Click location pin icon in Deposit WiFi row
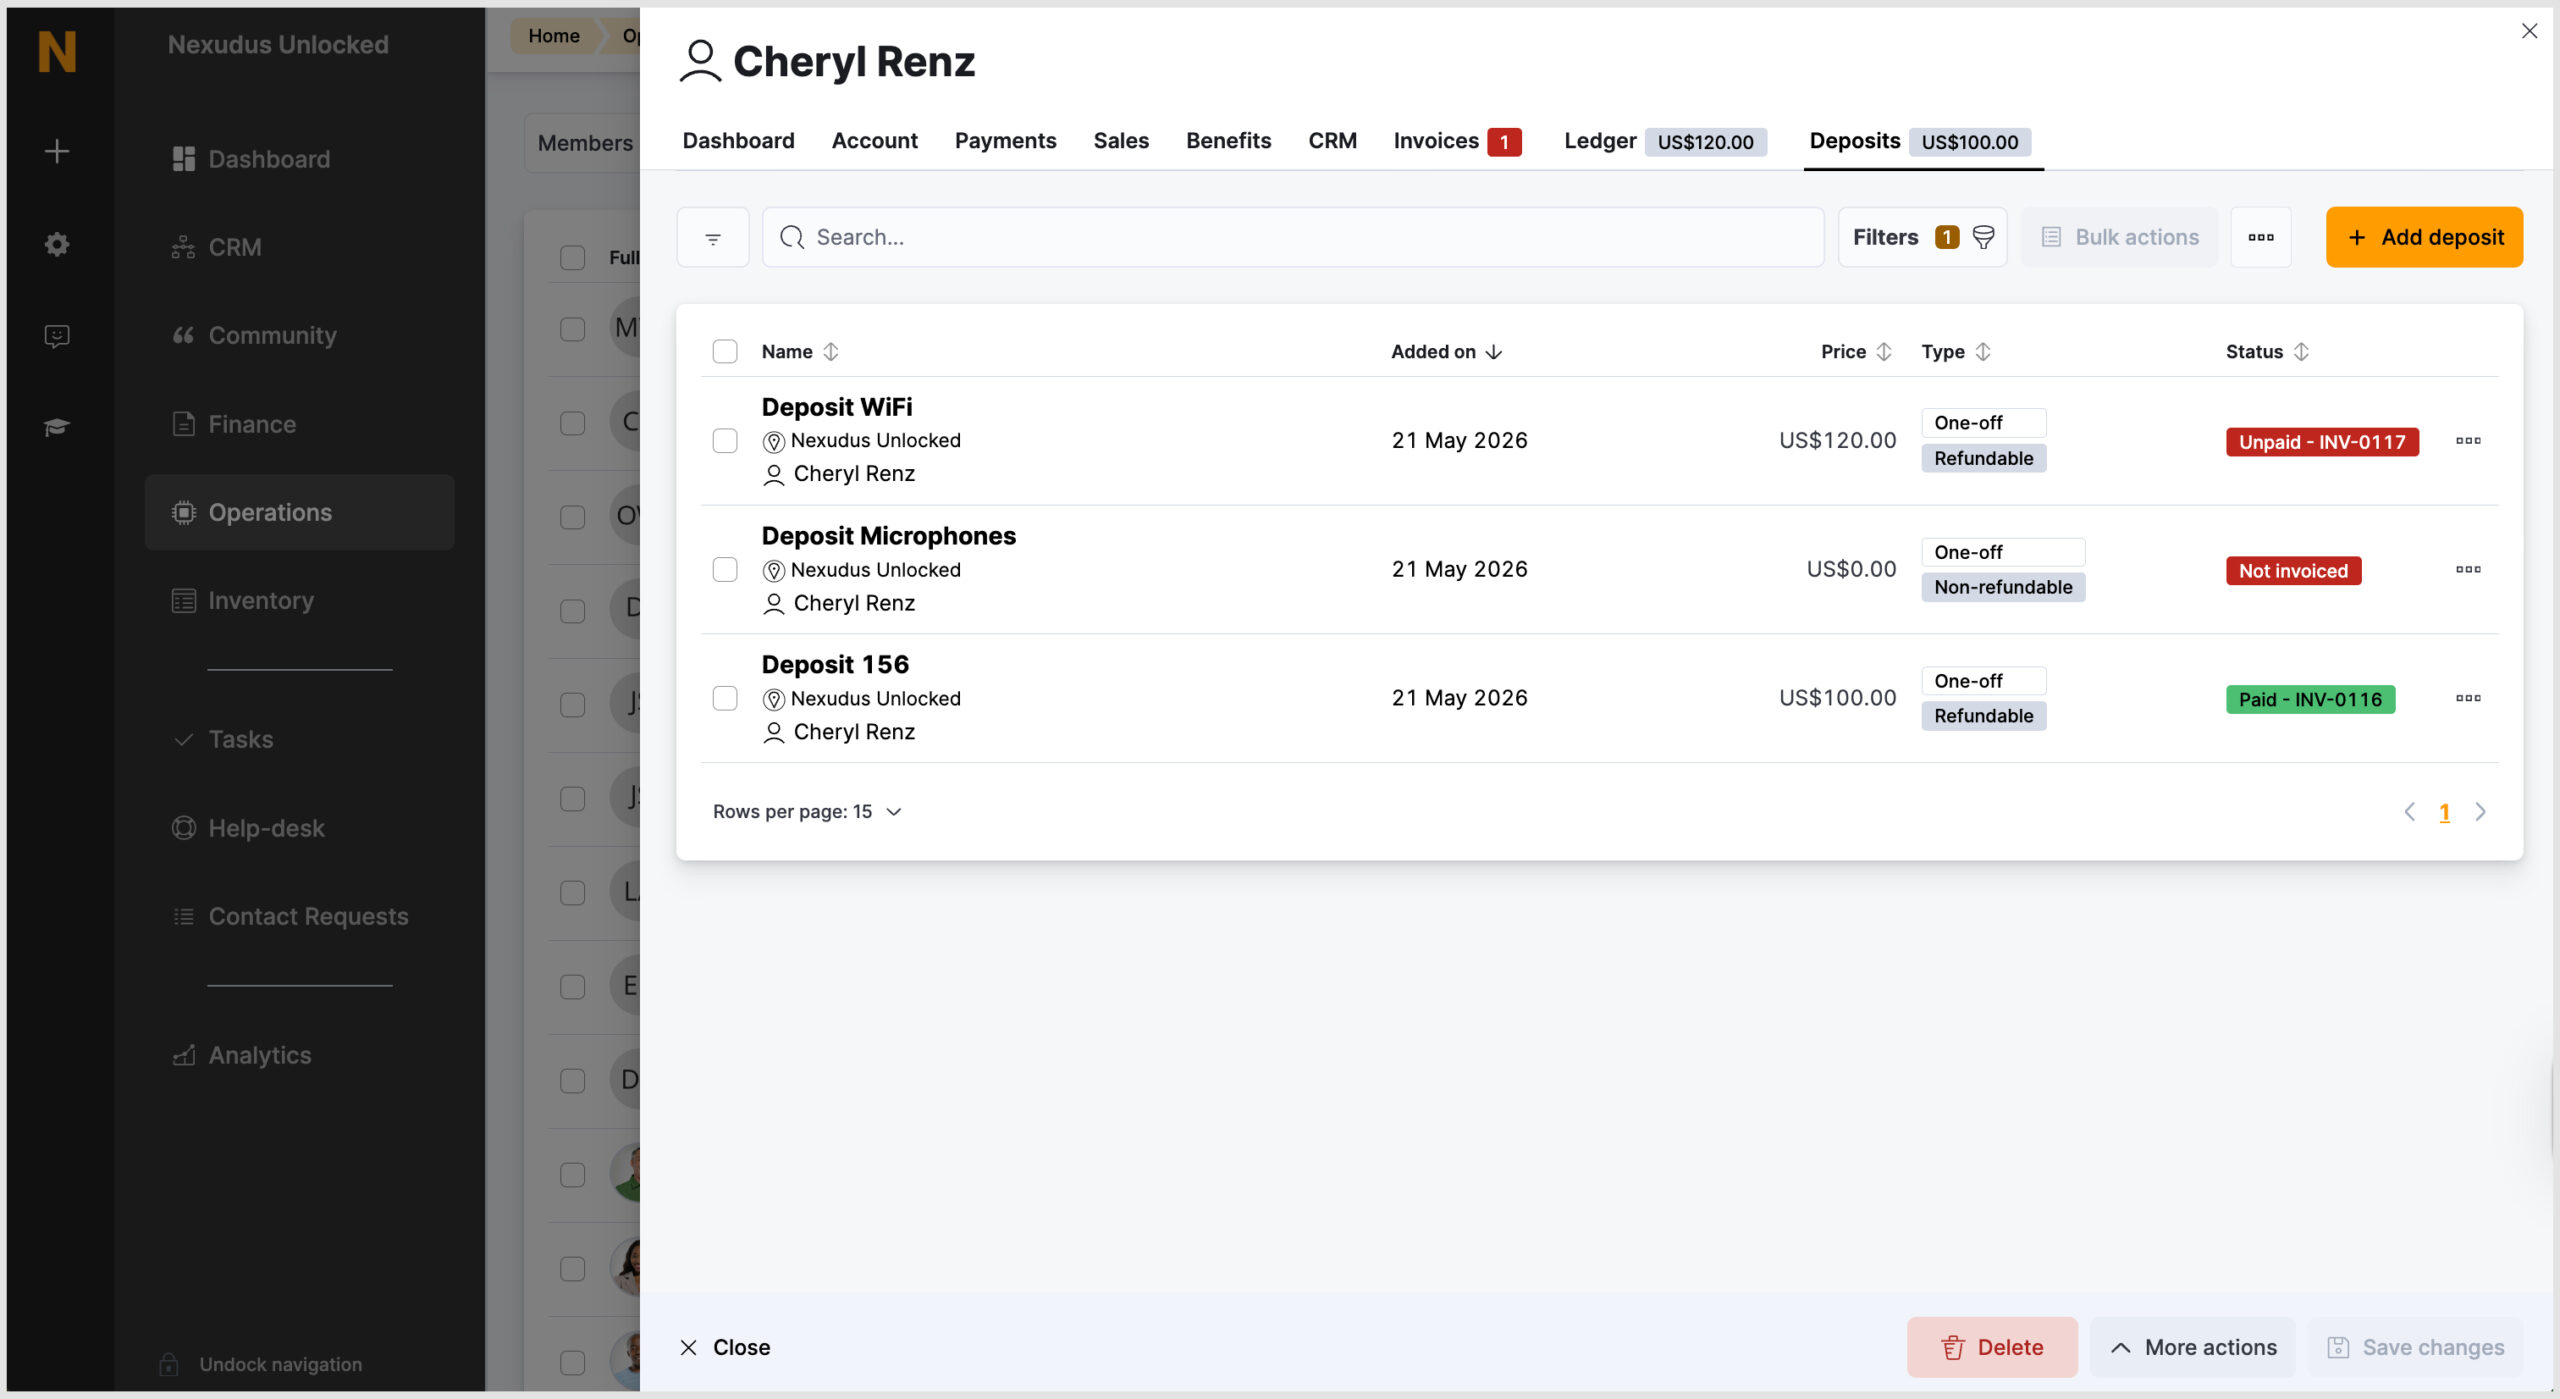Image resolution: width=2560 pixels, height=1399 pixels. pyautogui.click(x=773, y=442)
